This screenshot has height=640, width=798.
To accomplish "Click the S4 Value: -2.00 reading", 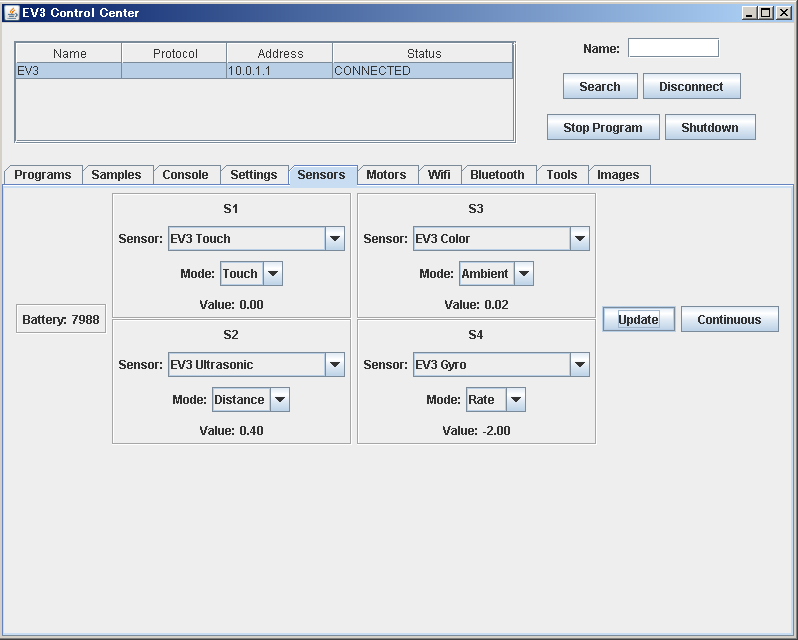I will [476, 431].
